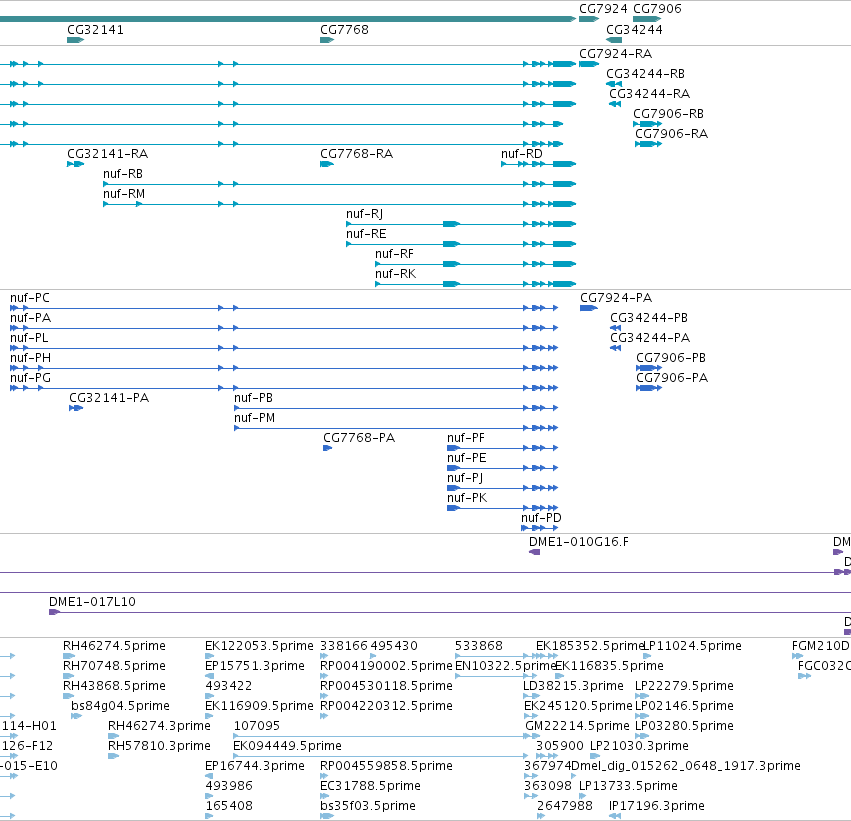This screenshot has width=851, height=821.
Task: Select the CG7906-RB transcript label
Action: click(x=669, y=114)
